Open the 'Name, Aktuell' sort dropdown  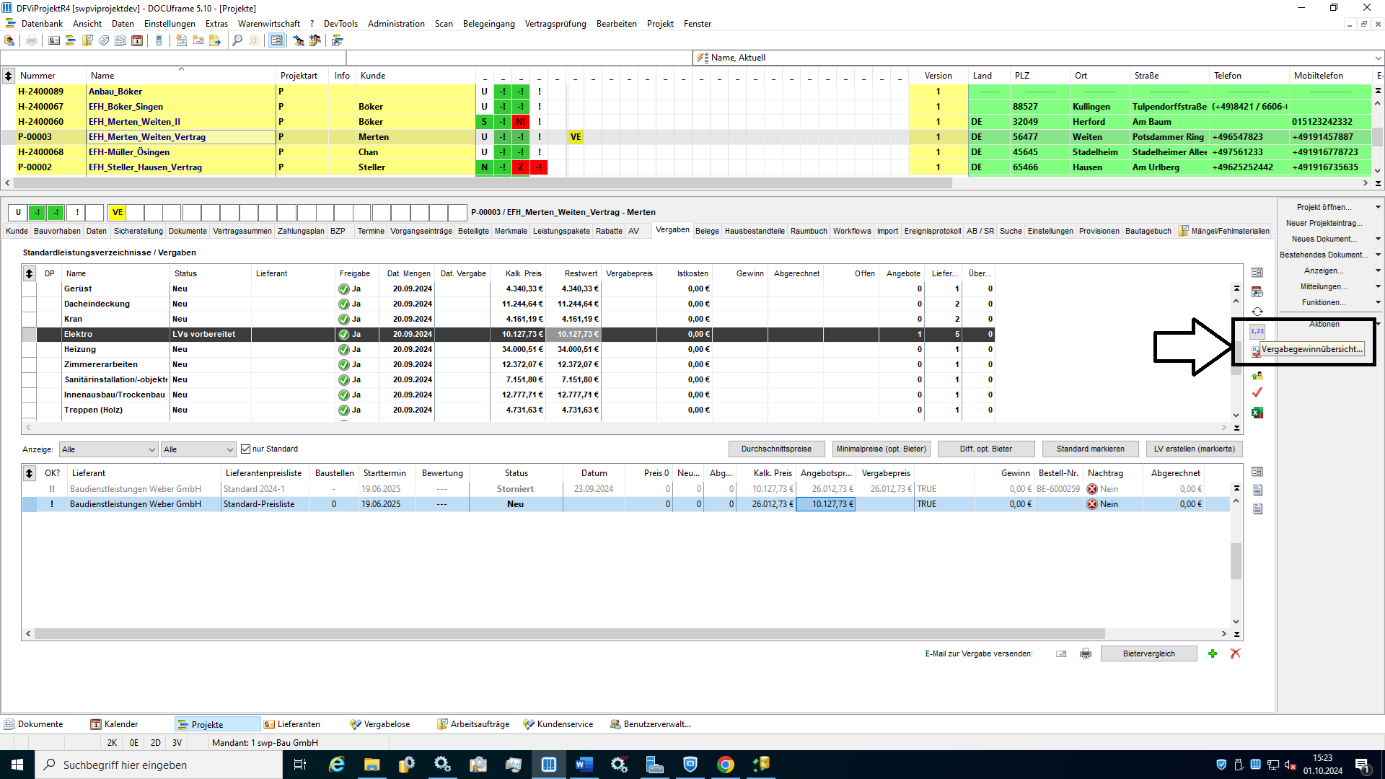coord(1378,58)
